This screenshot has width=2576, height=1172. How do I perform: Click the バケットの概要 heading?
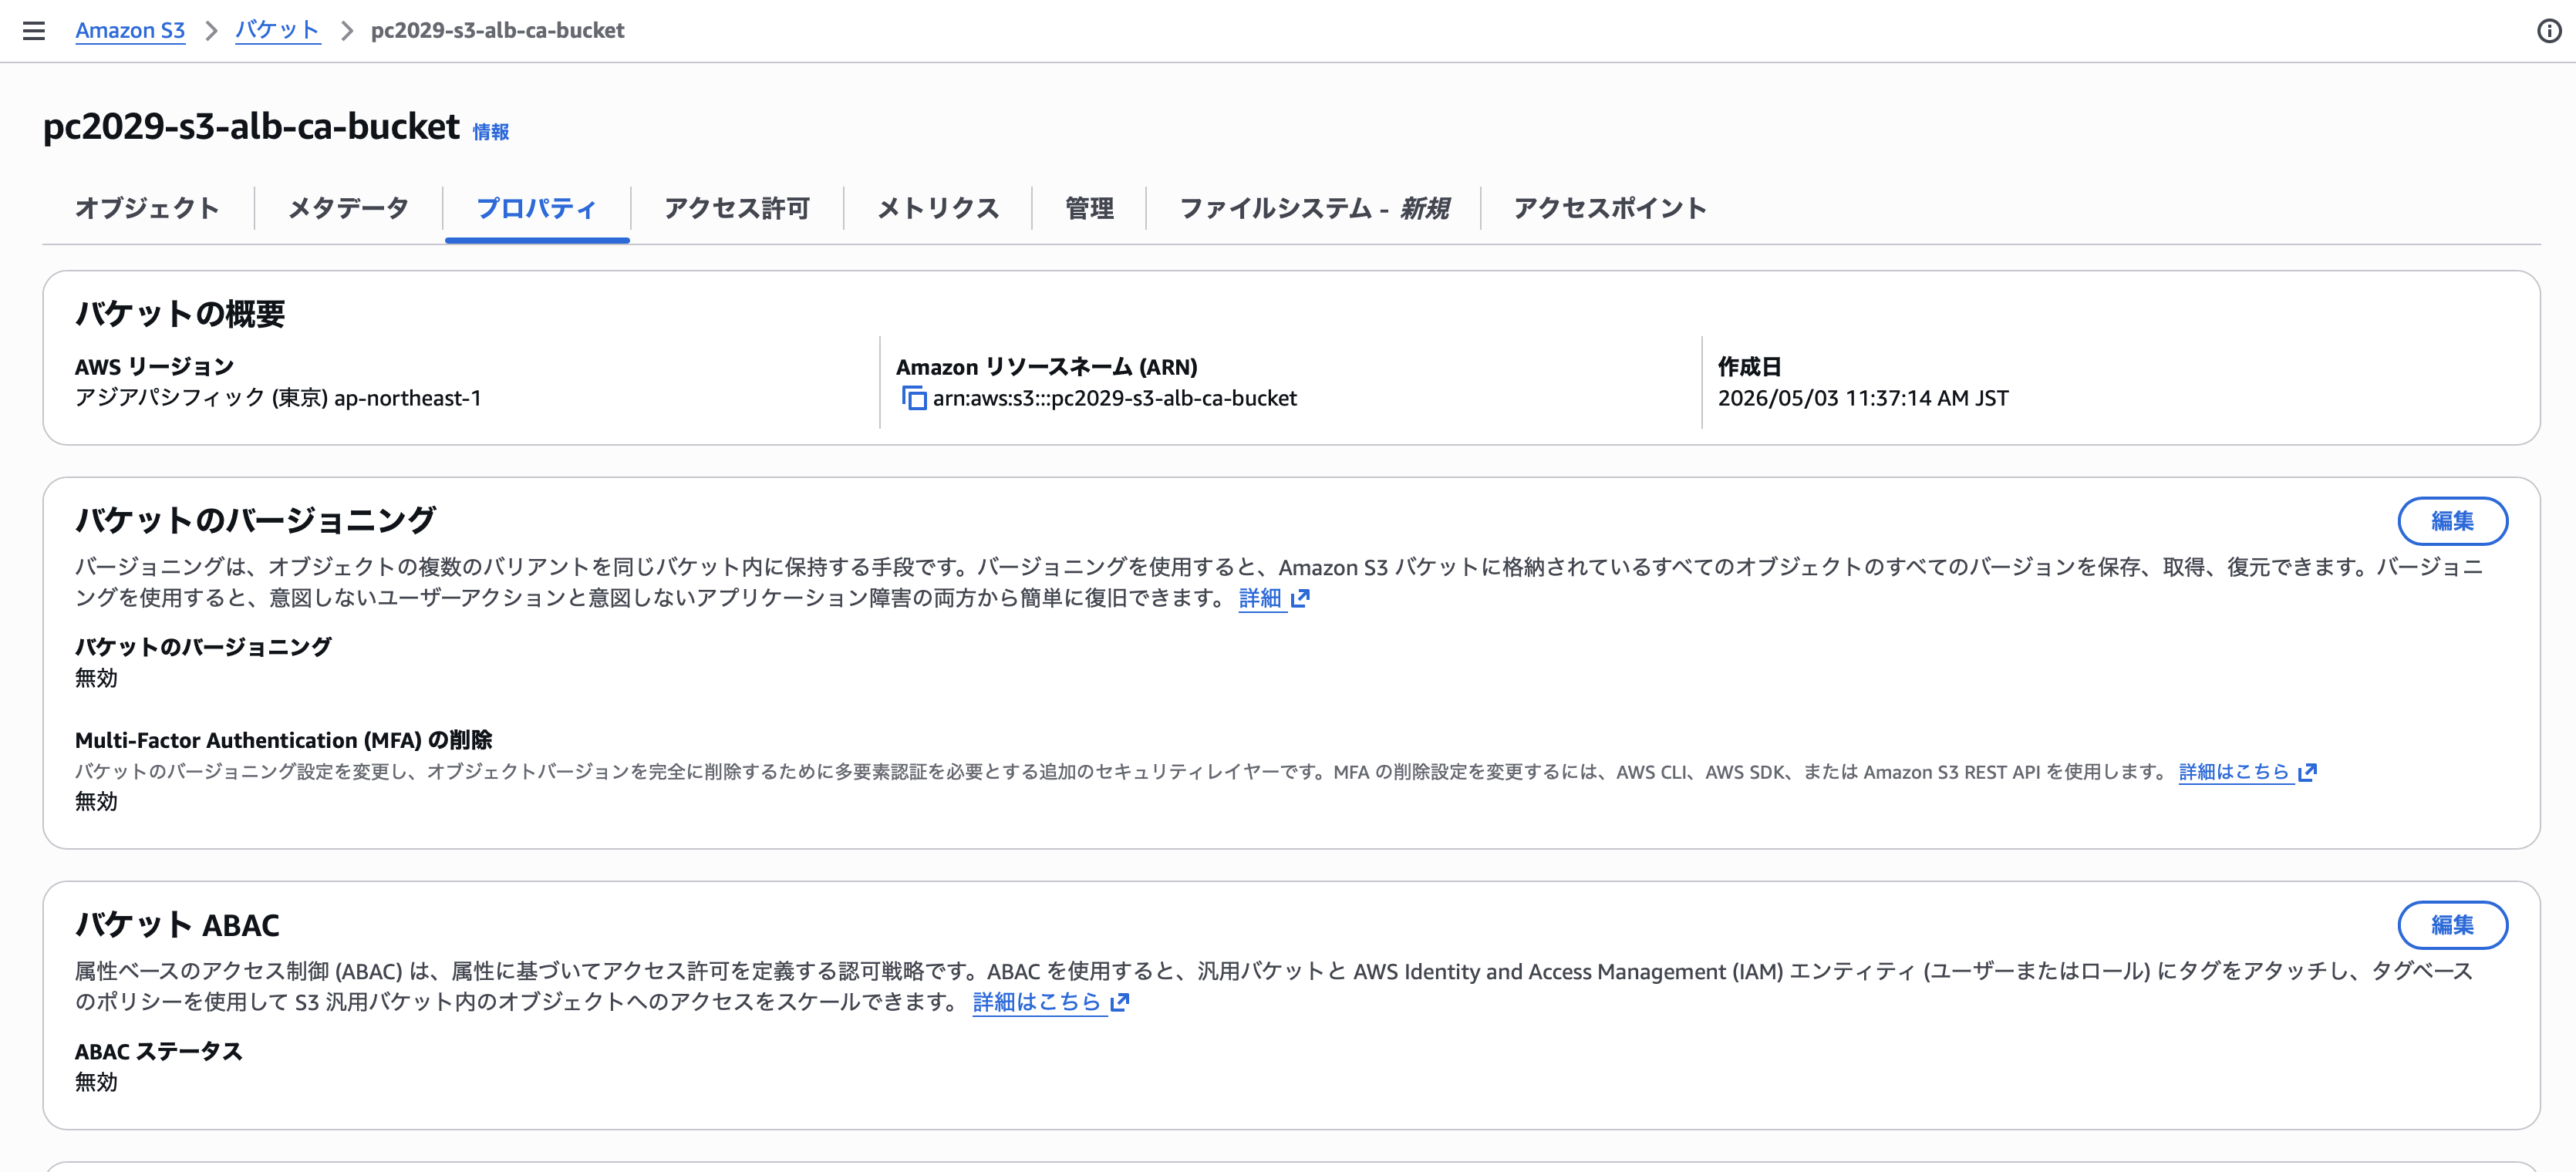[180, 314]
